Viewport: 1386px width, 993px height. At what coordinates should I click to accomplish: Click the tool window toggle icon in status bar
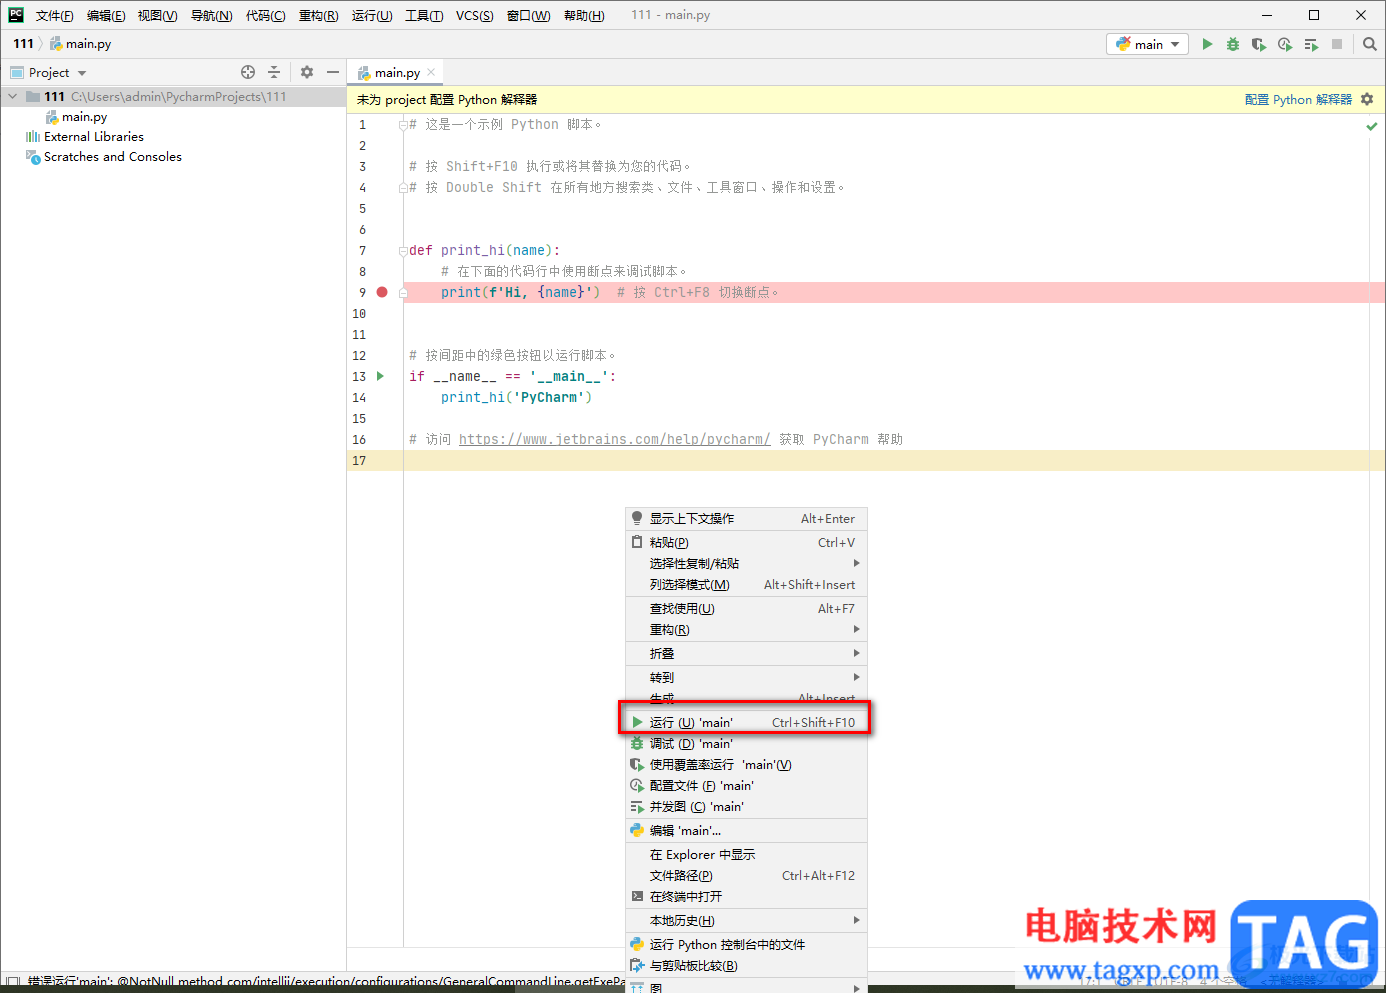[12, 981]
